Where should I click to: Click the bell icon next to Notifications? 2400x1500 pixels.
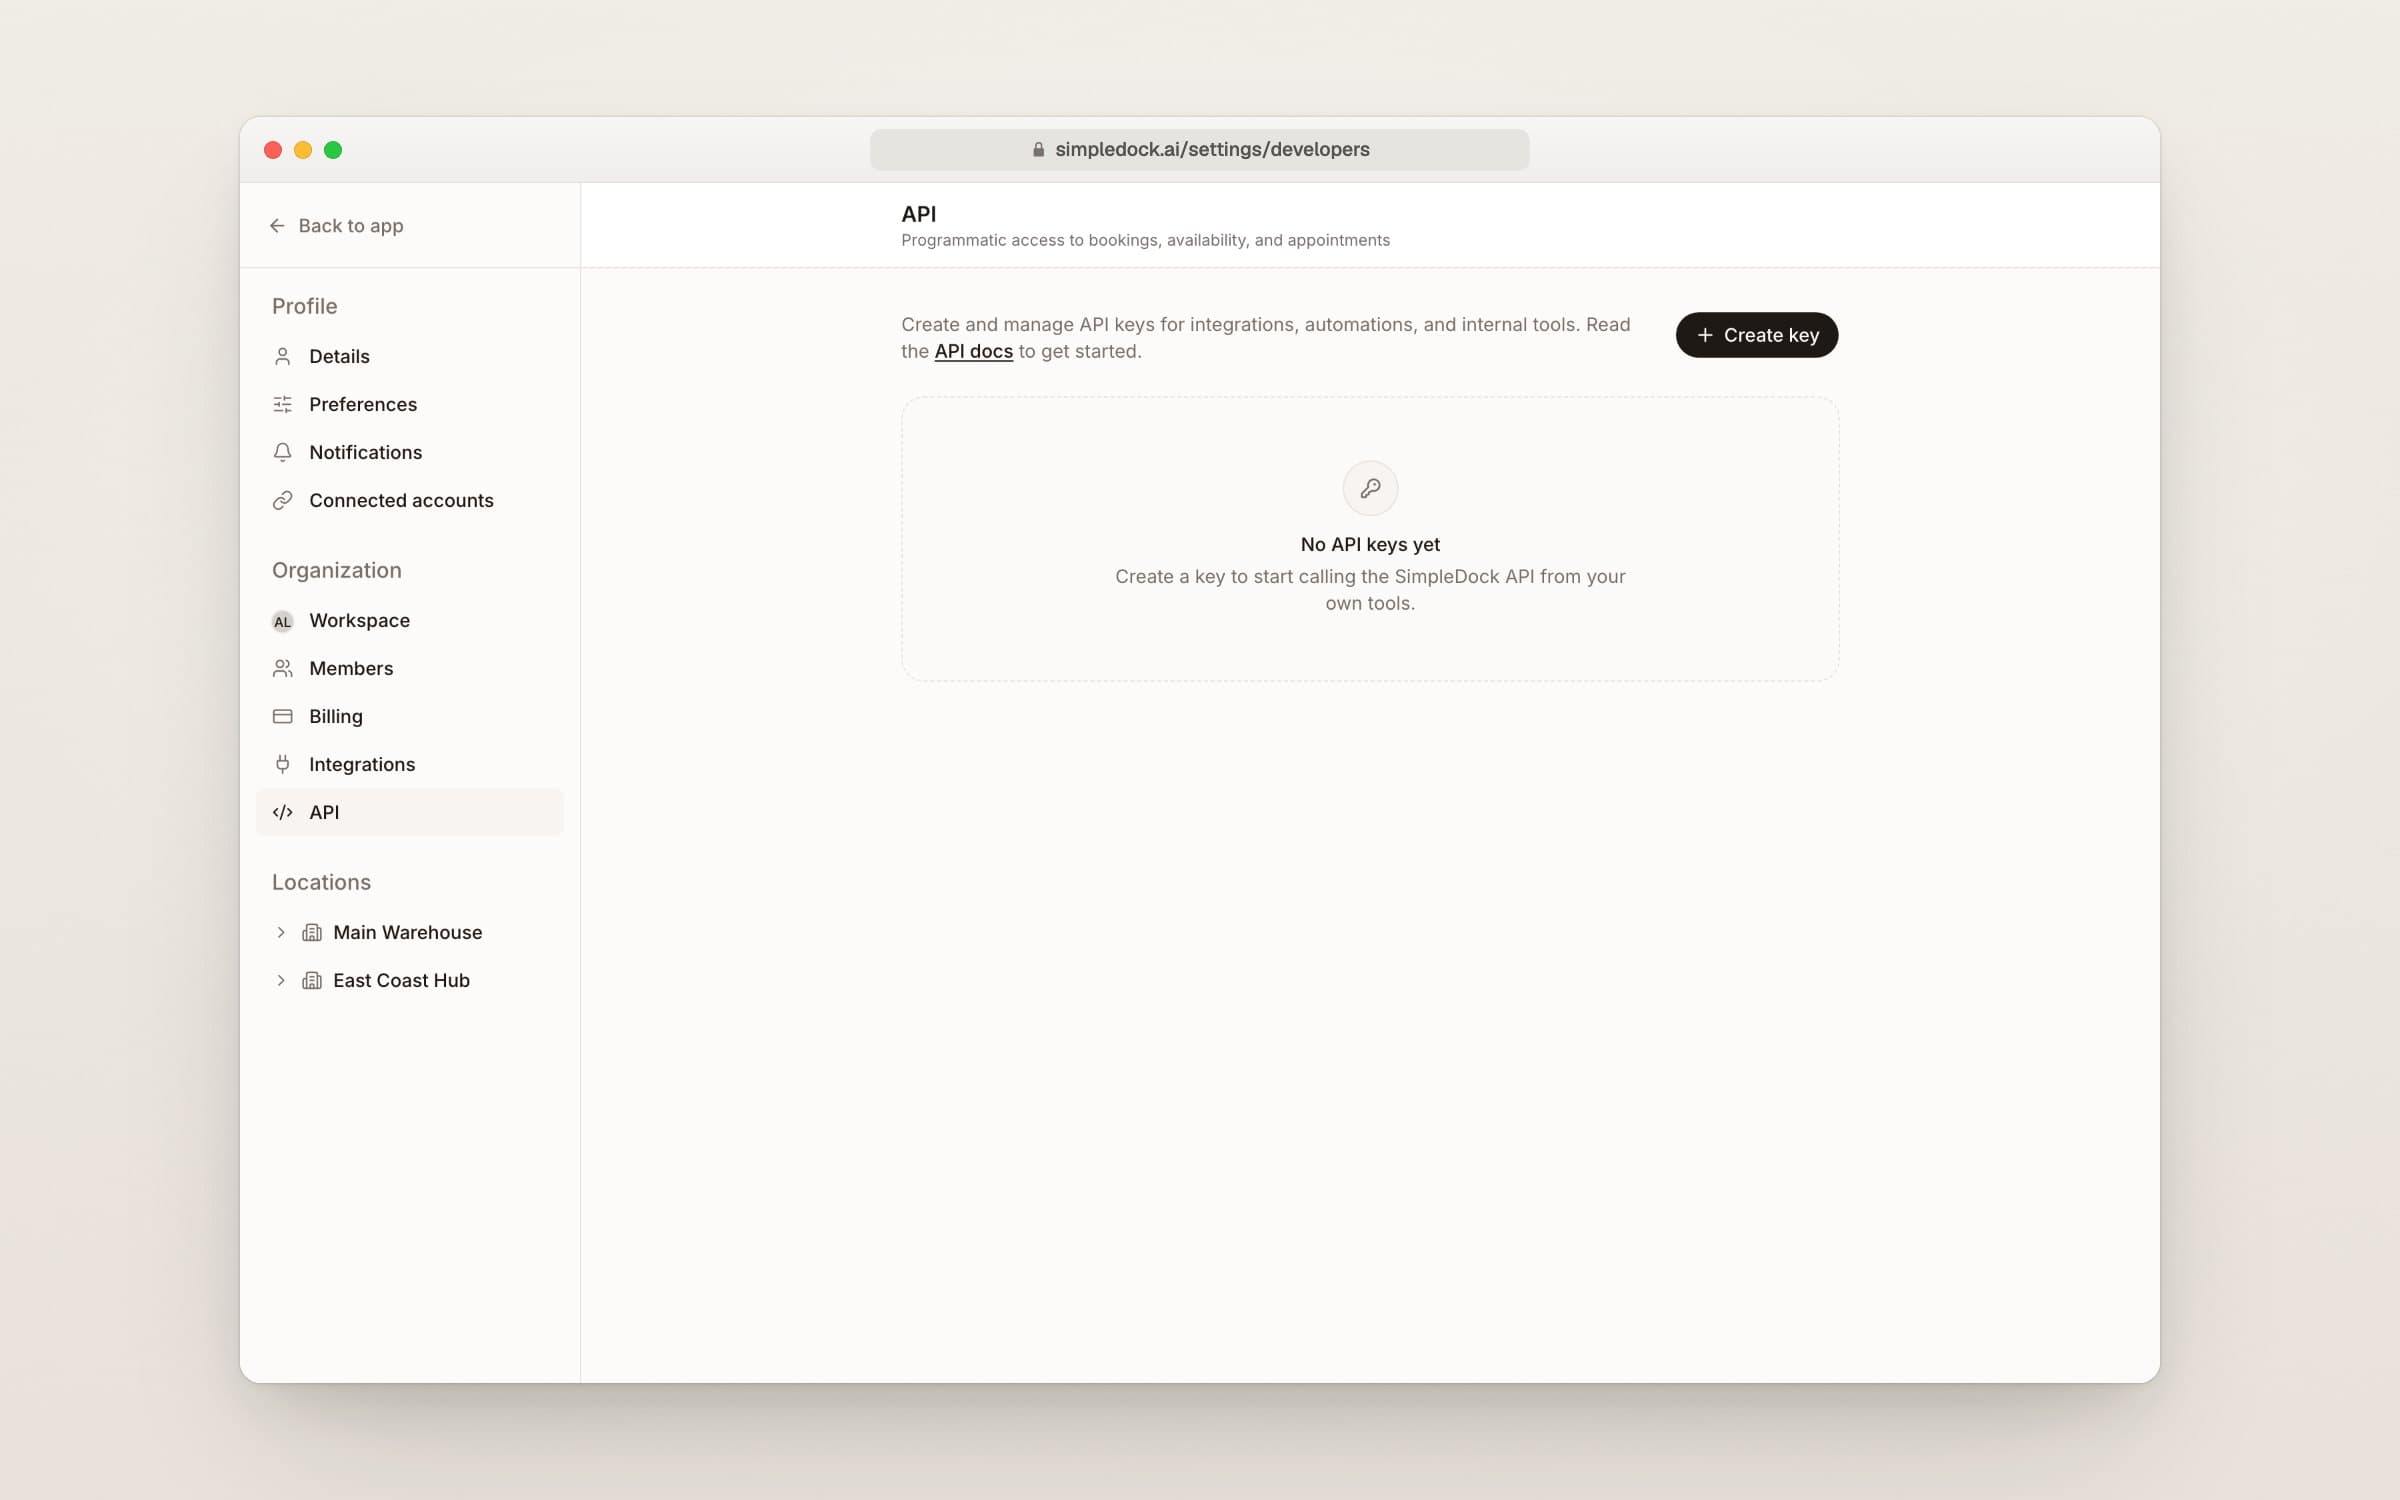(x=283, y=452)
